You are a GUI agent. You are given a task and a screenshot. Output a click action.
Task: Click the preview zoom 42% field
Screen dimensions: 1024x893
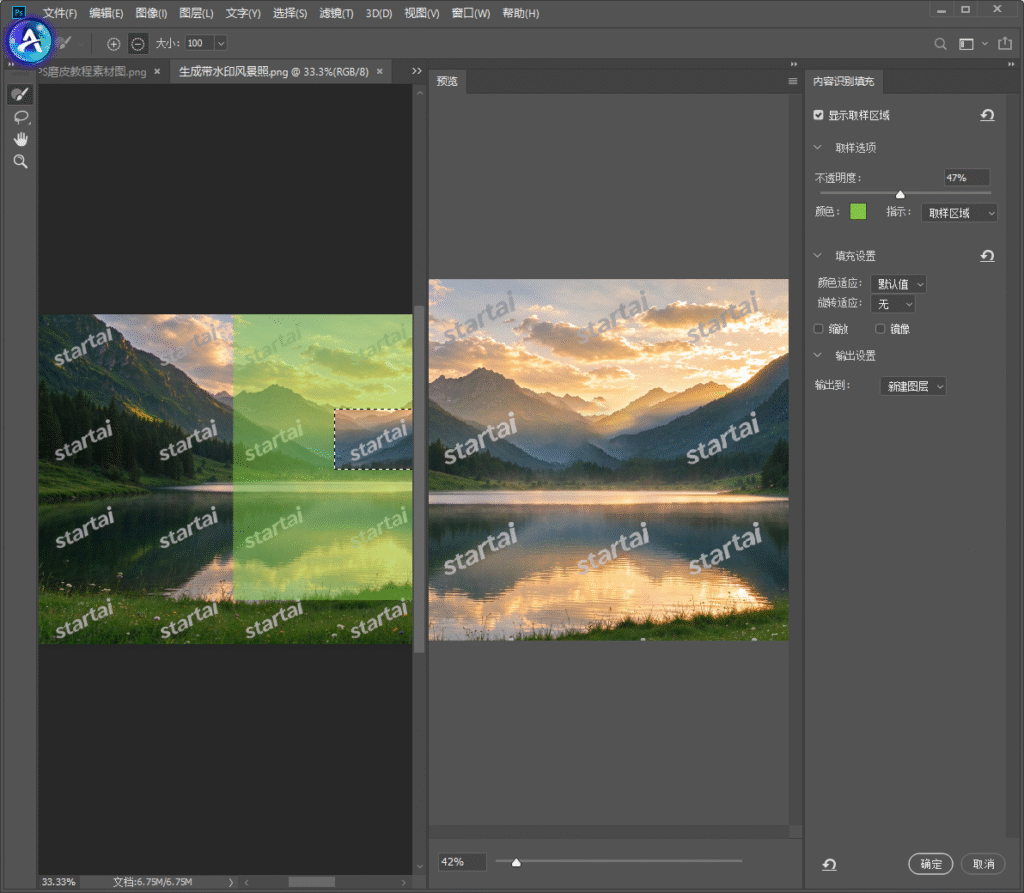[x=462, y=862]
